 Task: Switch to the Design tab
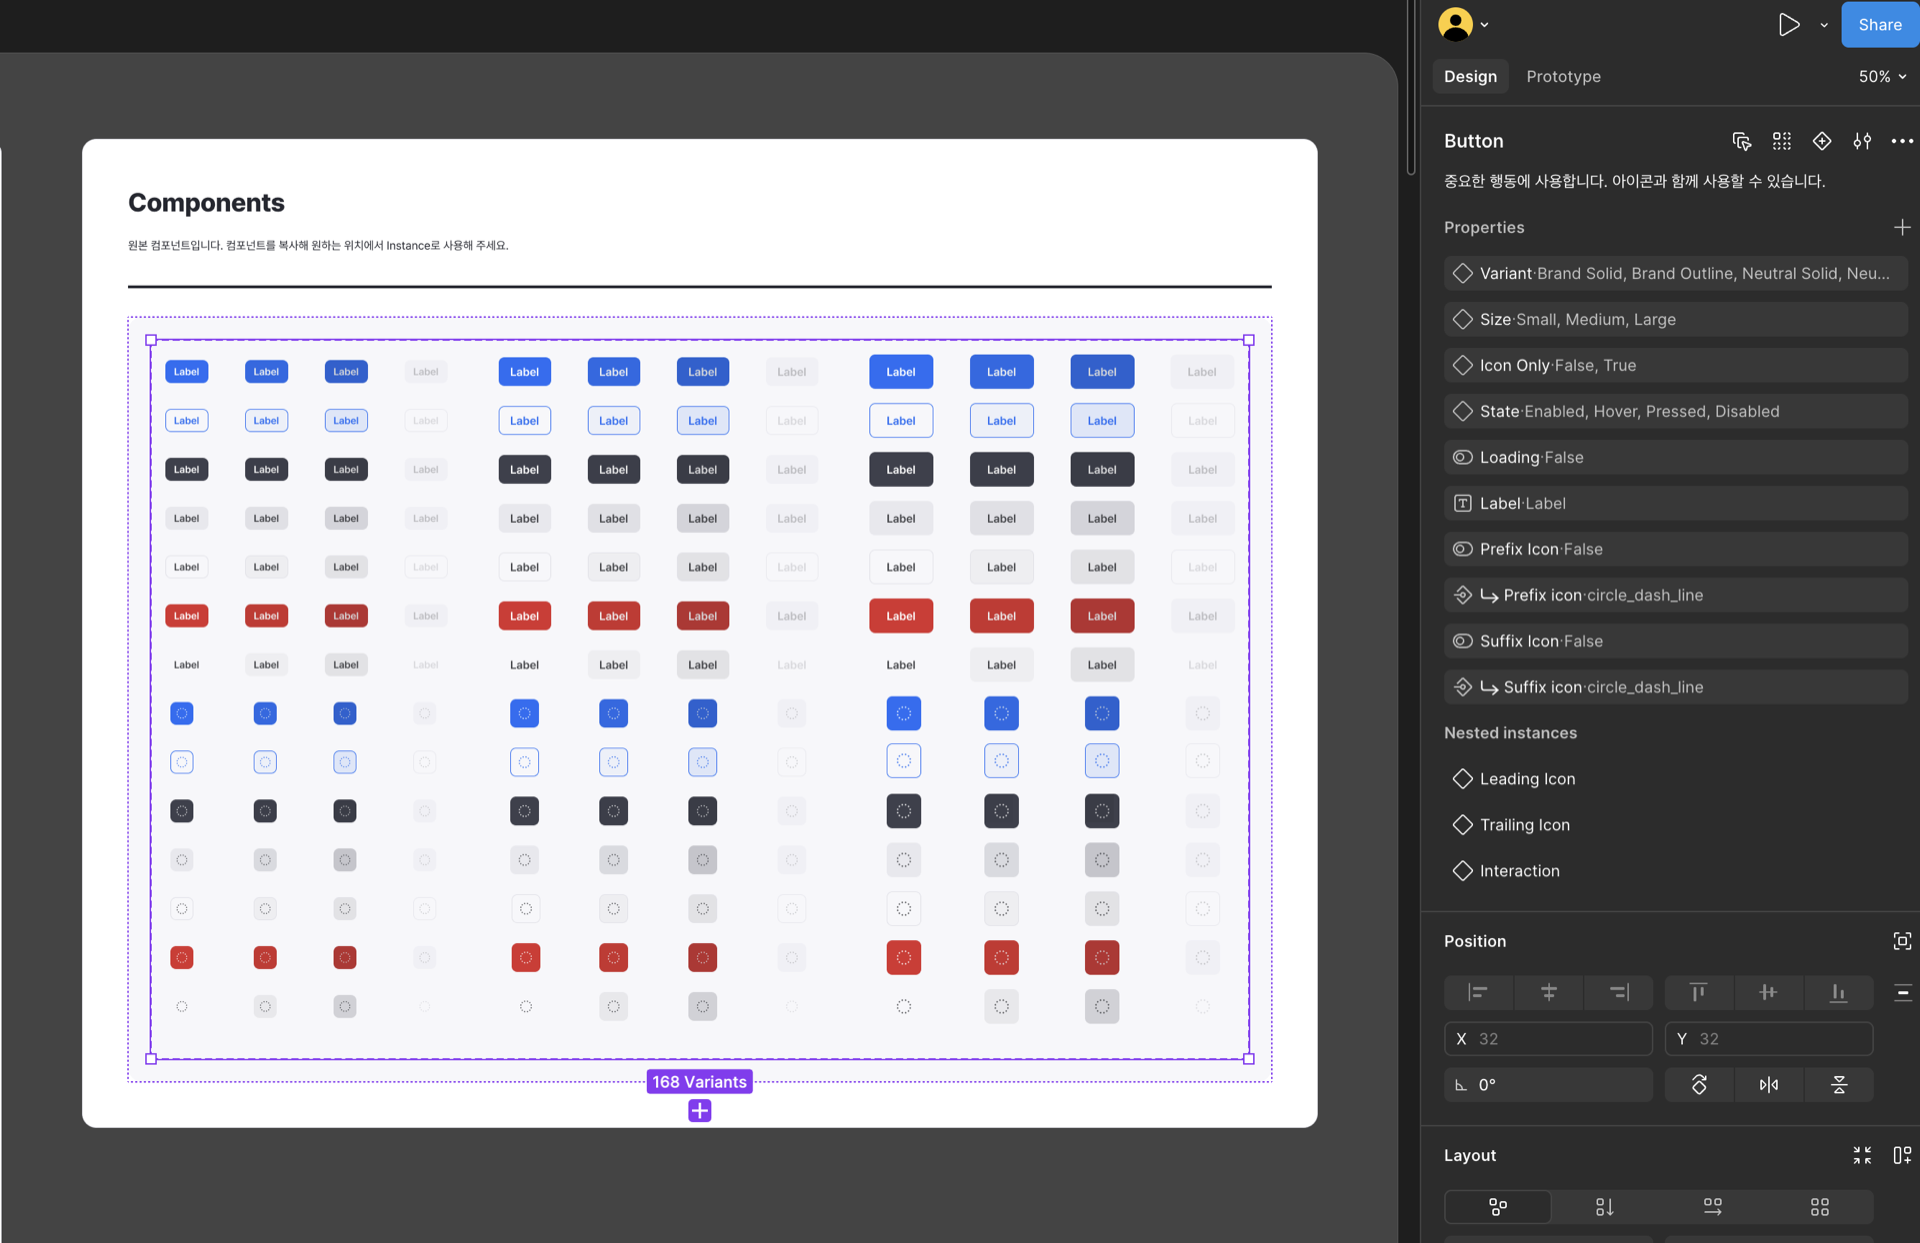(x=1470, y=77)
